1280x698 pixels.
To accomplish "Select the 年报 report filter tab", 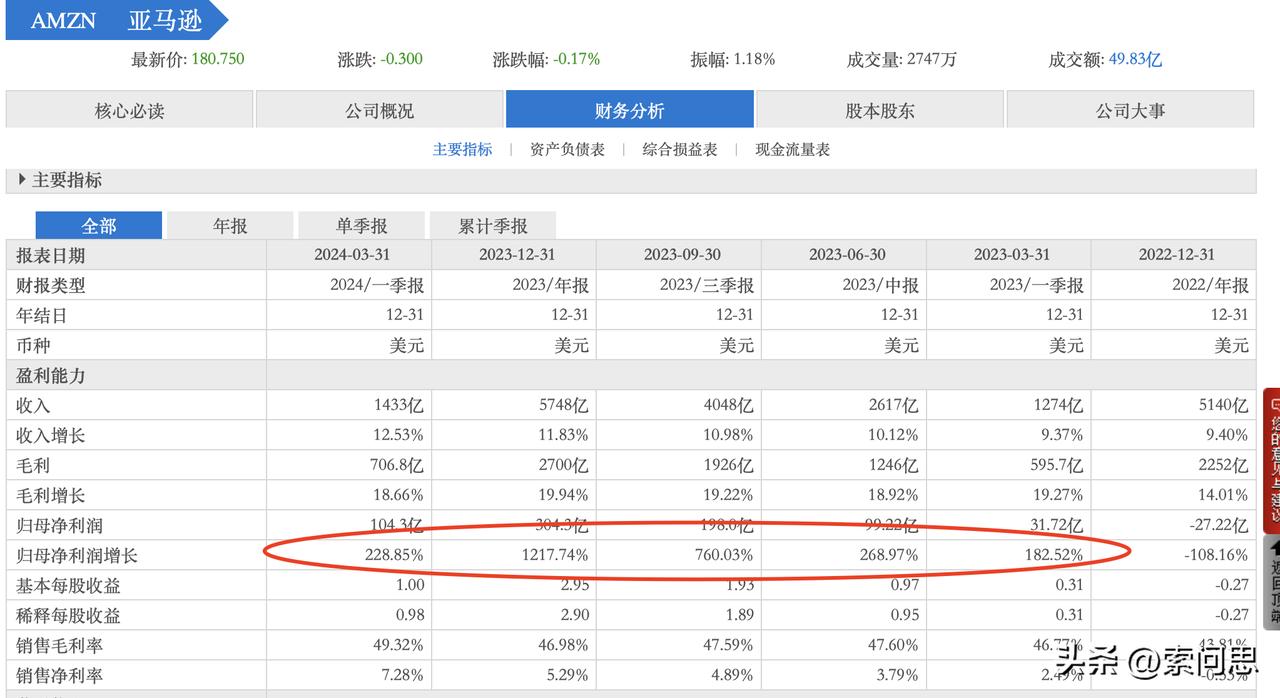I will [230, 226].
